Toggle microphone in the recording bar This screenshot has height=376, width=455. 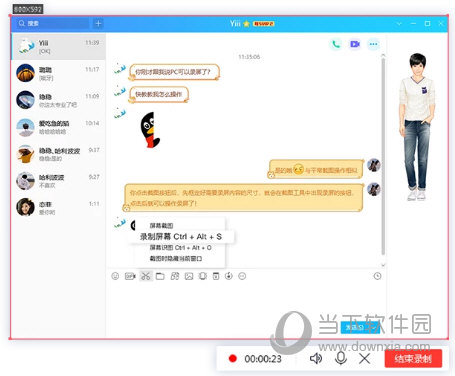(x=341, y=359)
